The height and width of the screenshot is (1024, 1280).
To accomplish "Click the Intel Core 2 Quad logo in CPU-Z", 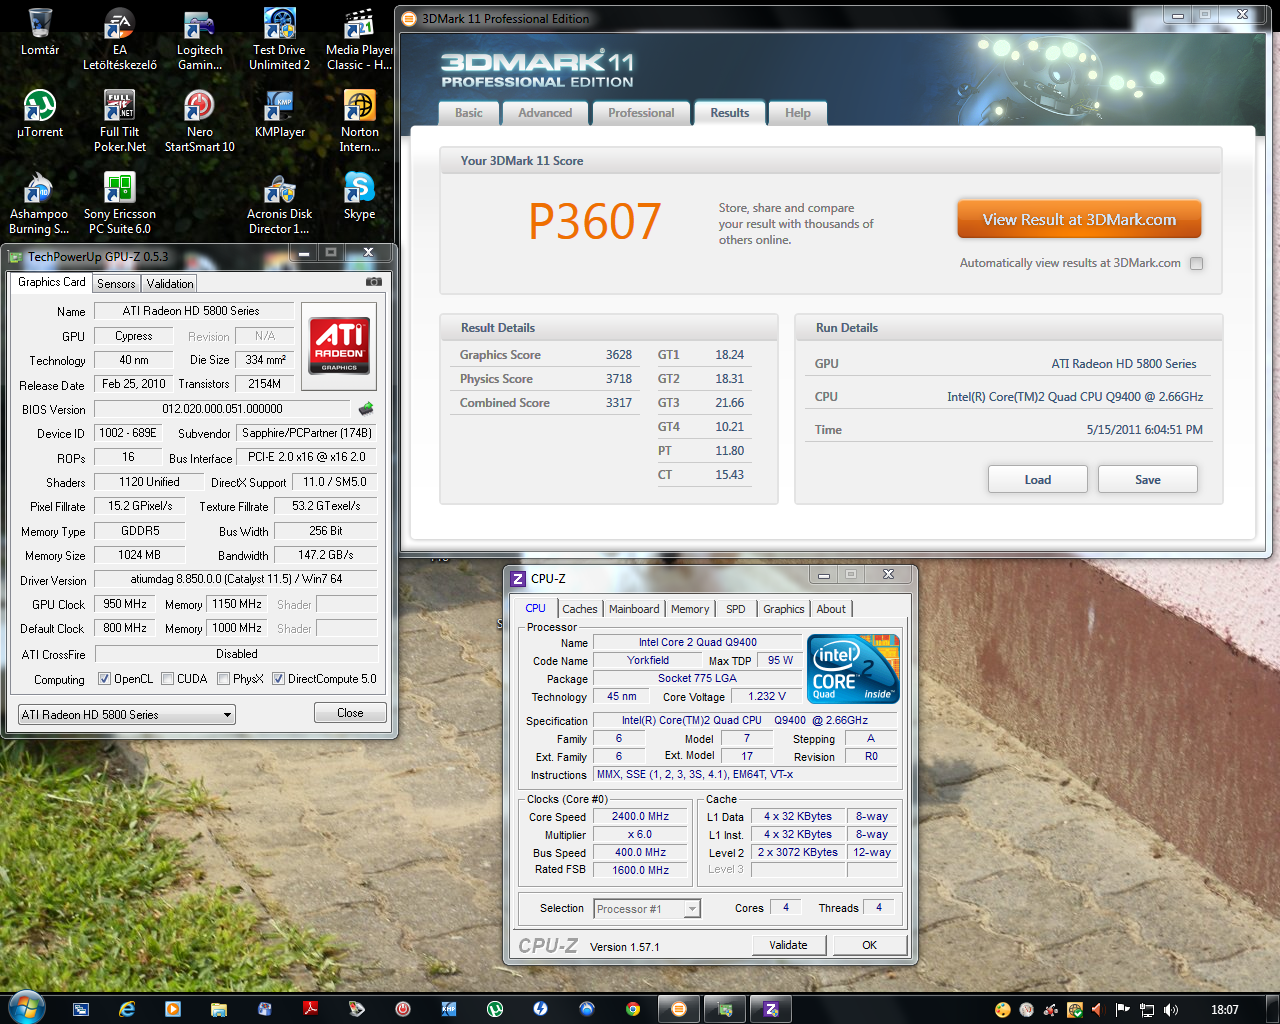I will [853, 668].
